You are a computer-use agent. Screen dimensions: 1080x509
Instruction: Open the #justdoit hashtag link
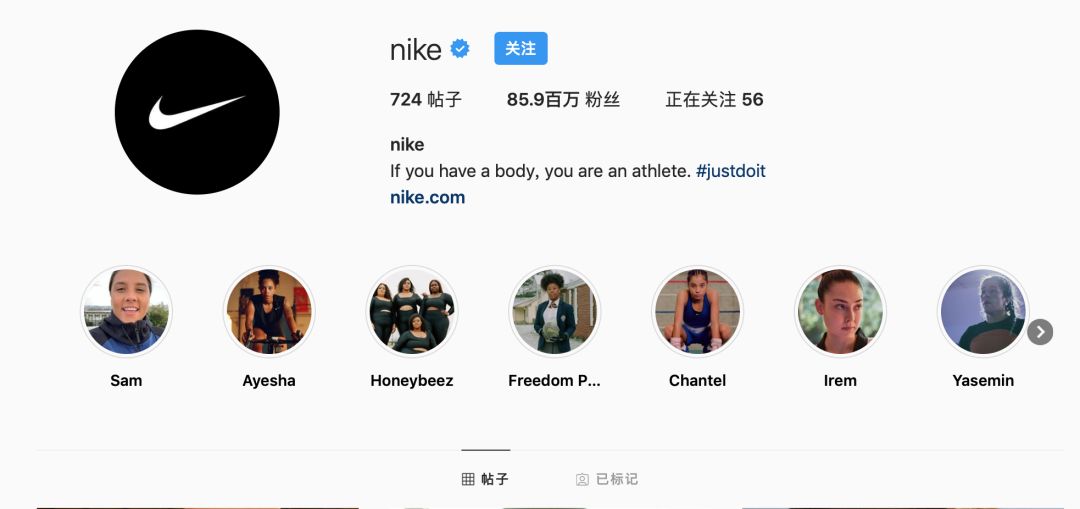click(x=730, y=171)
